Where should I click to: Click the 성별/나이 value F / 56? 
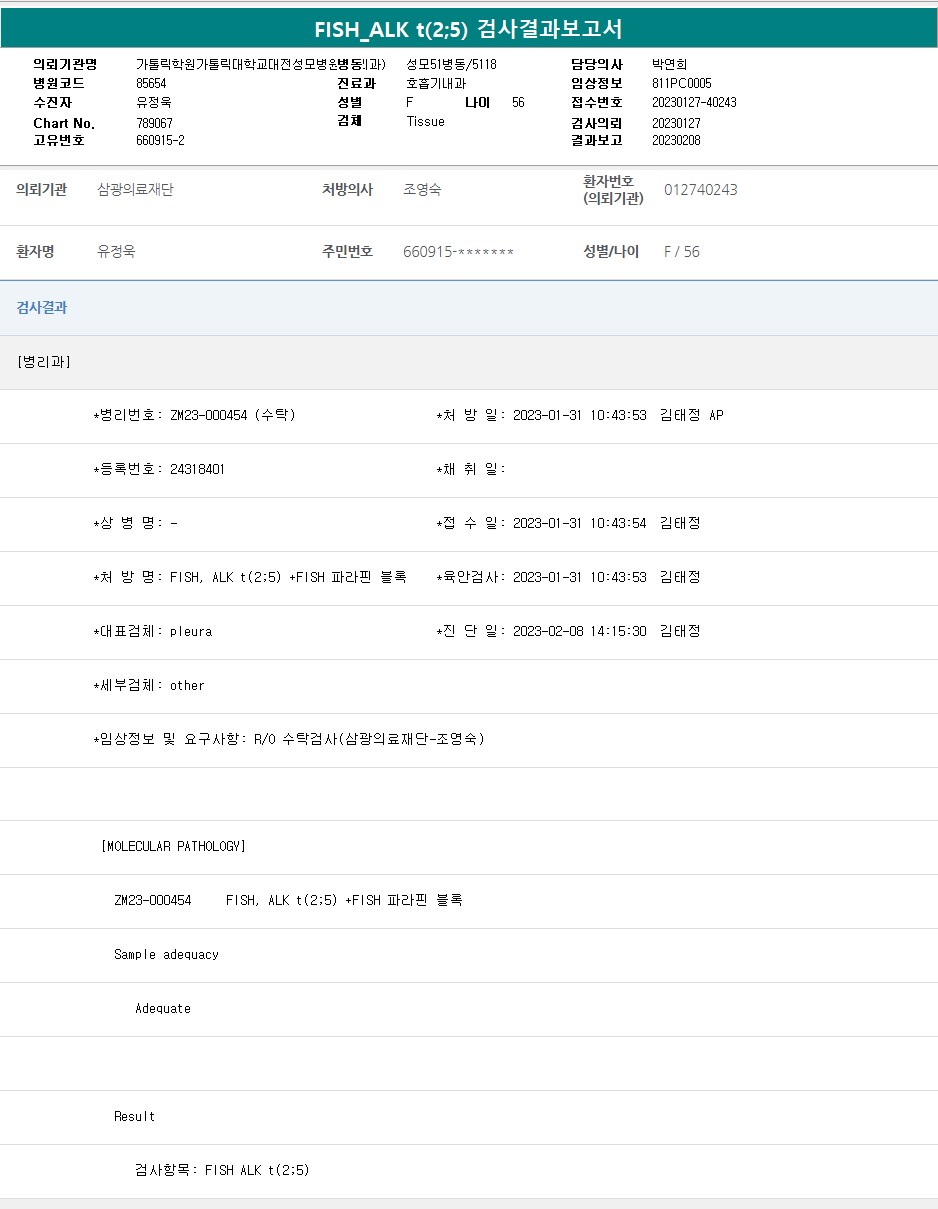(682, 252)
